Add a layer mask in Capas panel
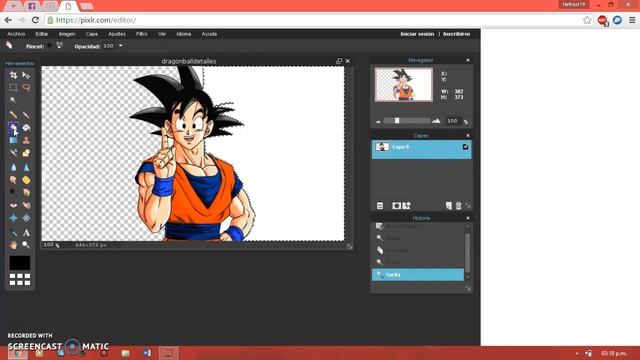This screenshot has width=640, height=360. tap(396, 206)
